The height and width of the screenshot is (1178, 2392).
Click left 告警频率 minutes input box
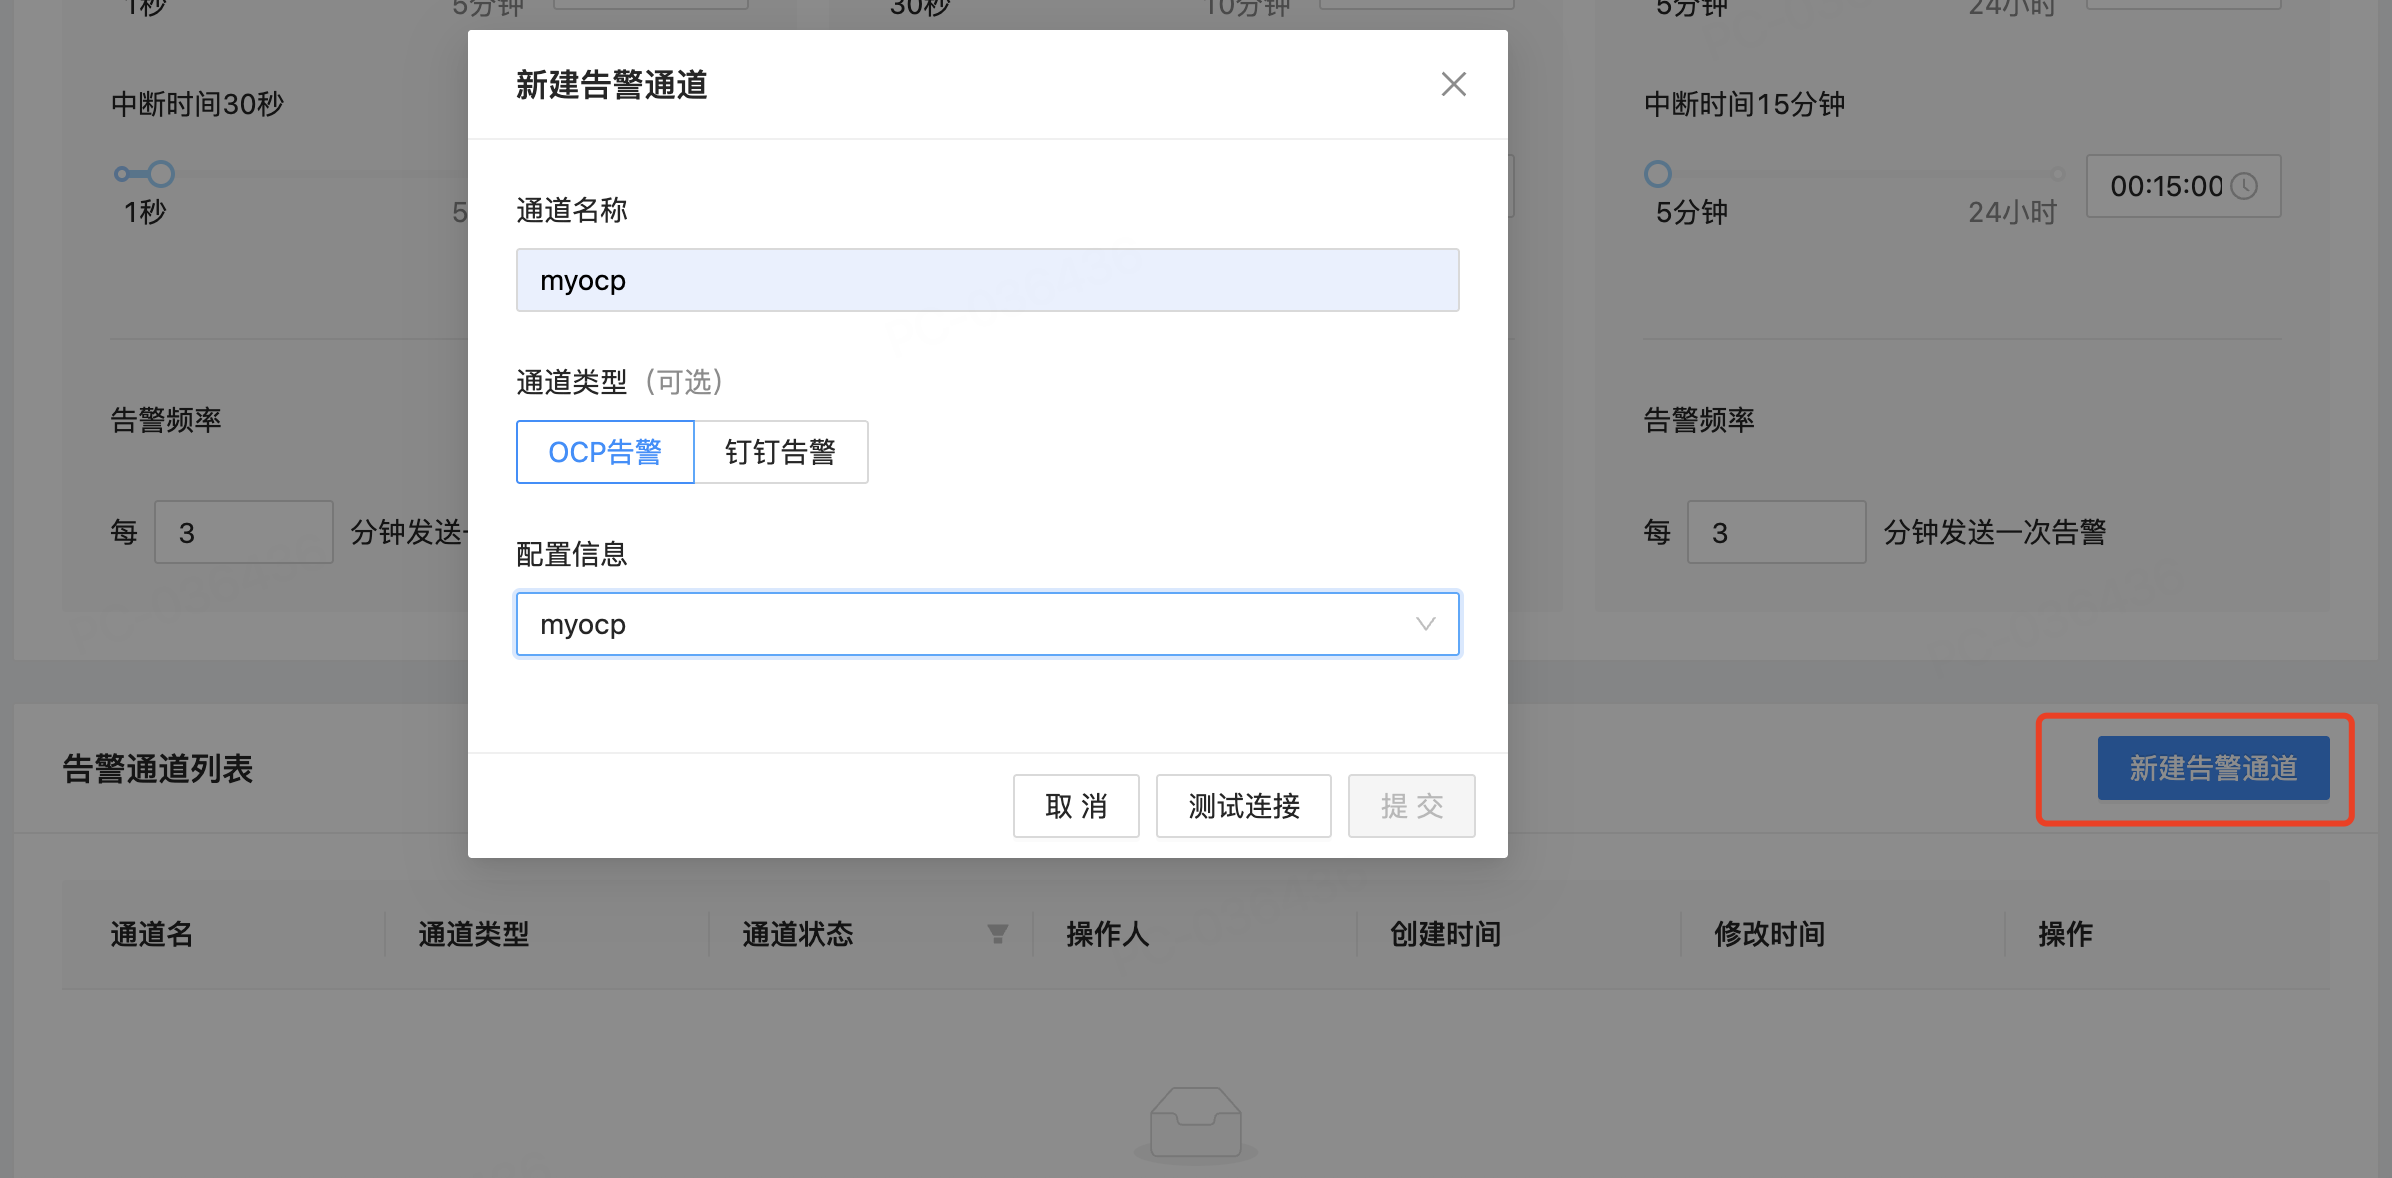[x=243, y=532]
